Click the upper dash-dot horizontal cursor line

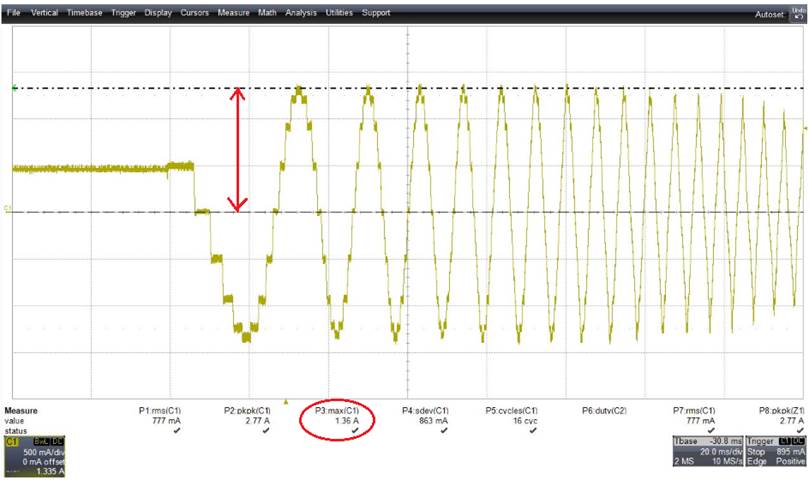pos(408,88)
